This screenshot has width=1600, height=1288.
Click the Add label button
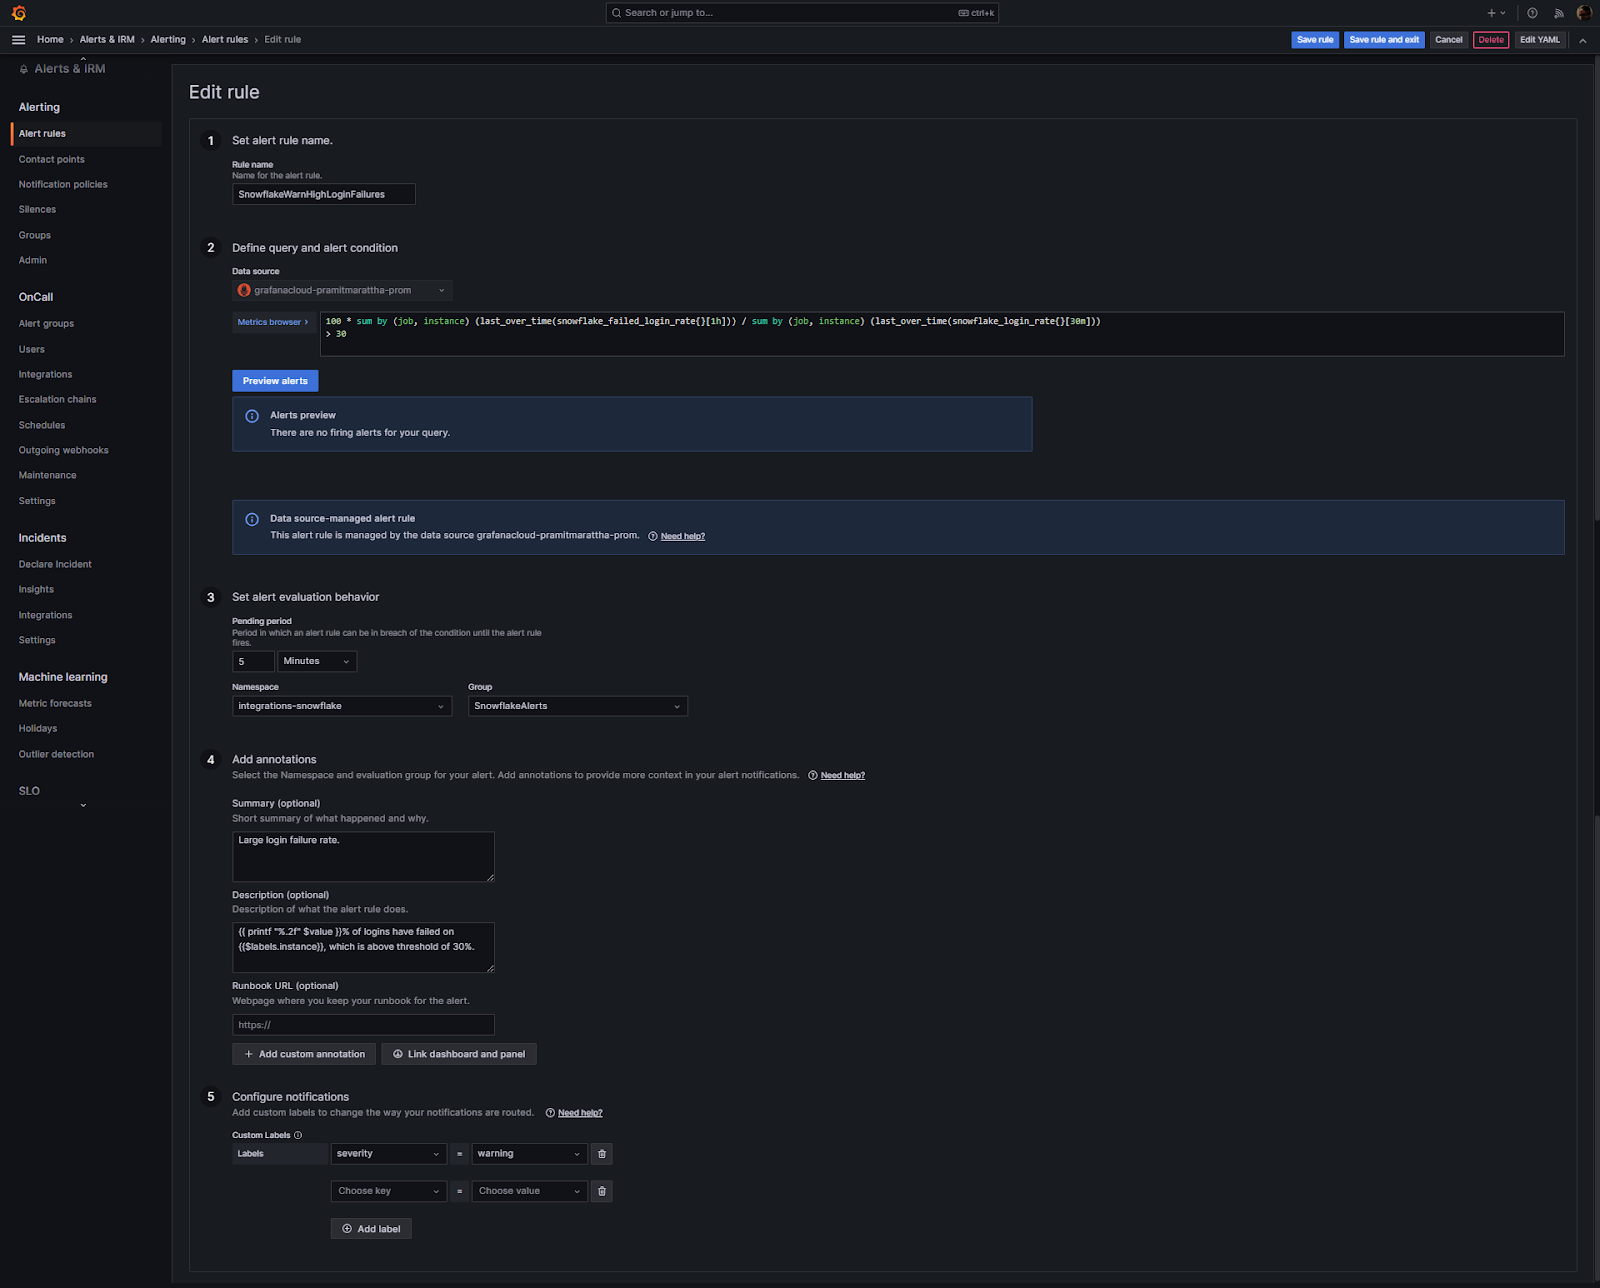click(371, 1229)
